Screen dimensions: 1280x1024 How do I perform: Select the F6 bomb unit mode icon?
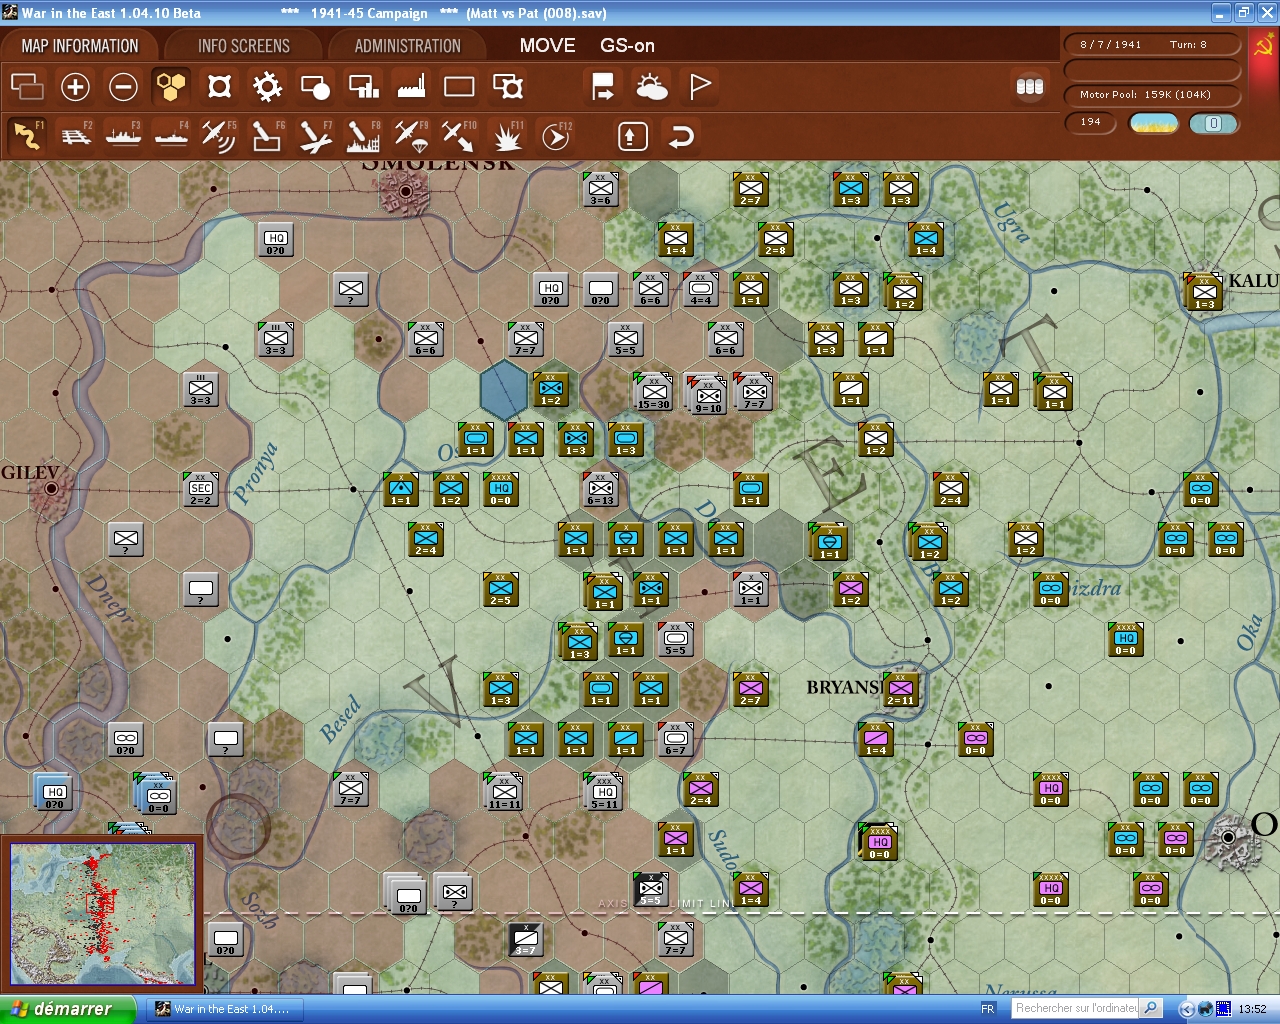click(x=267, y=136)
